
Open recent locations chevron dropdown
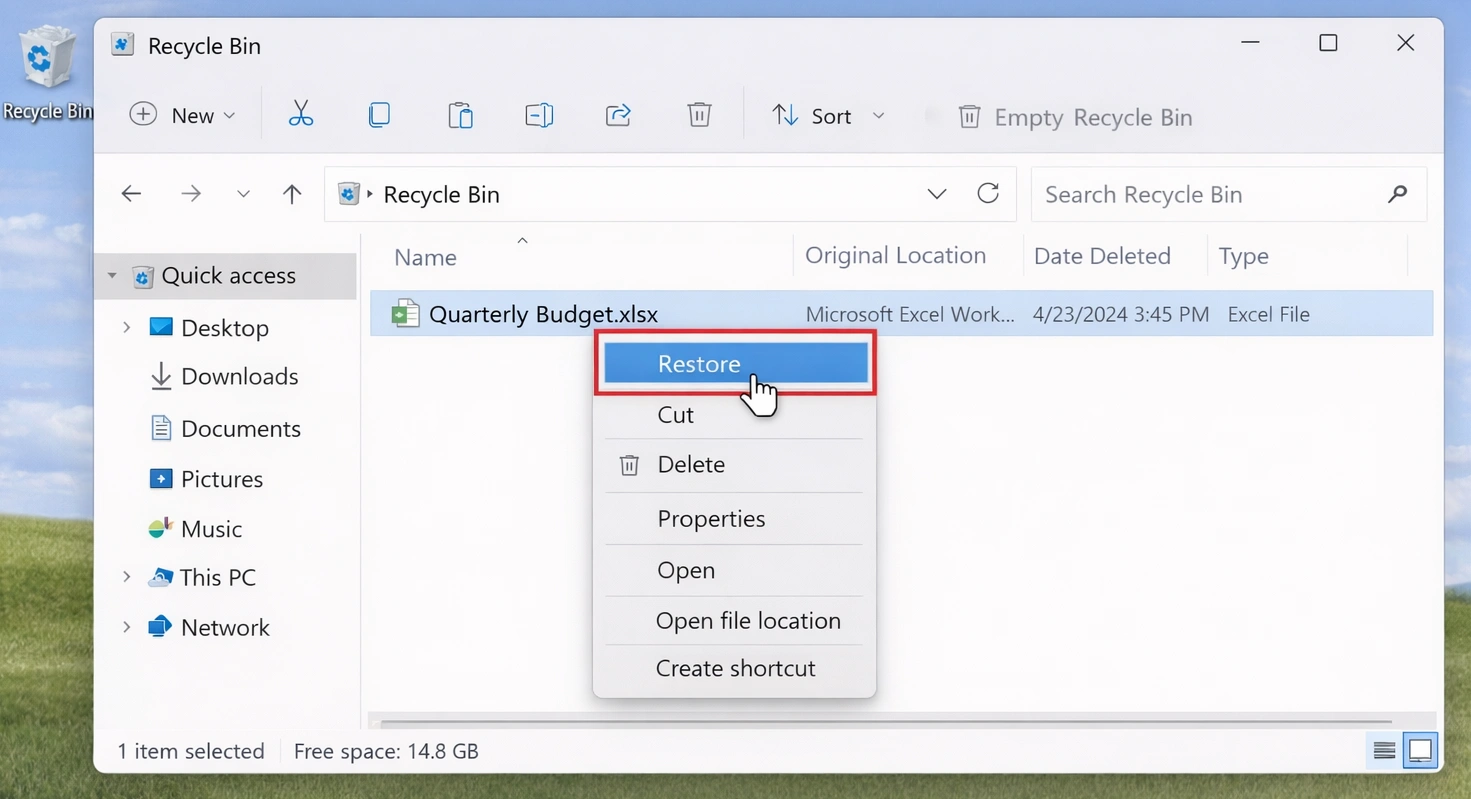(x=243, y=194)
